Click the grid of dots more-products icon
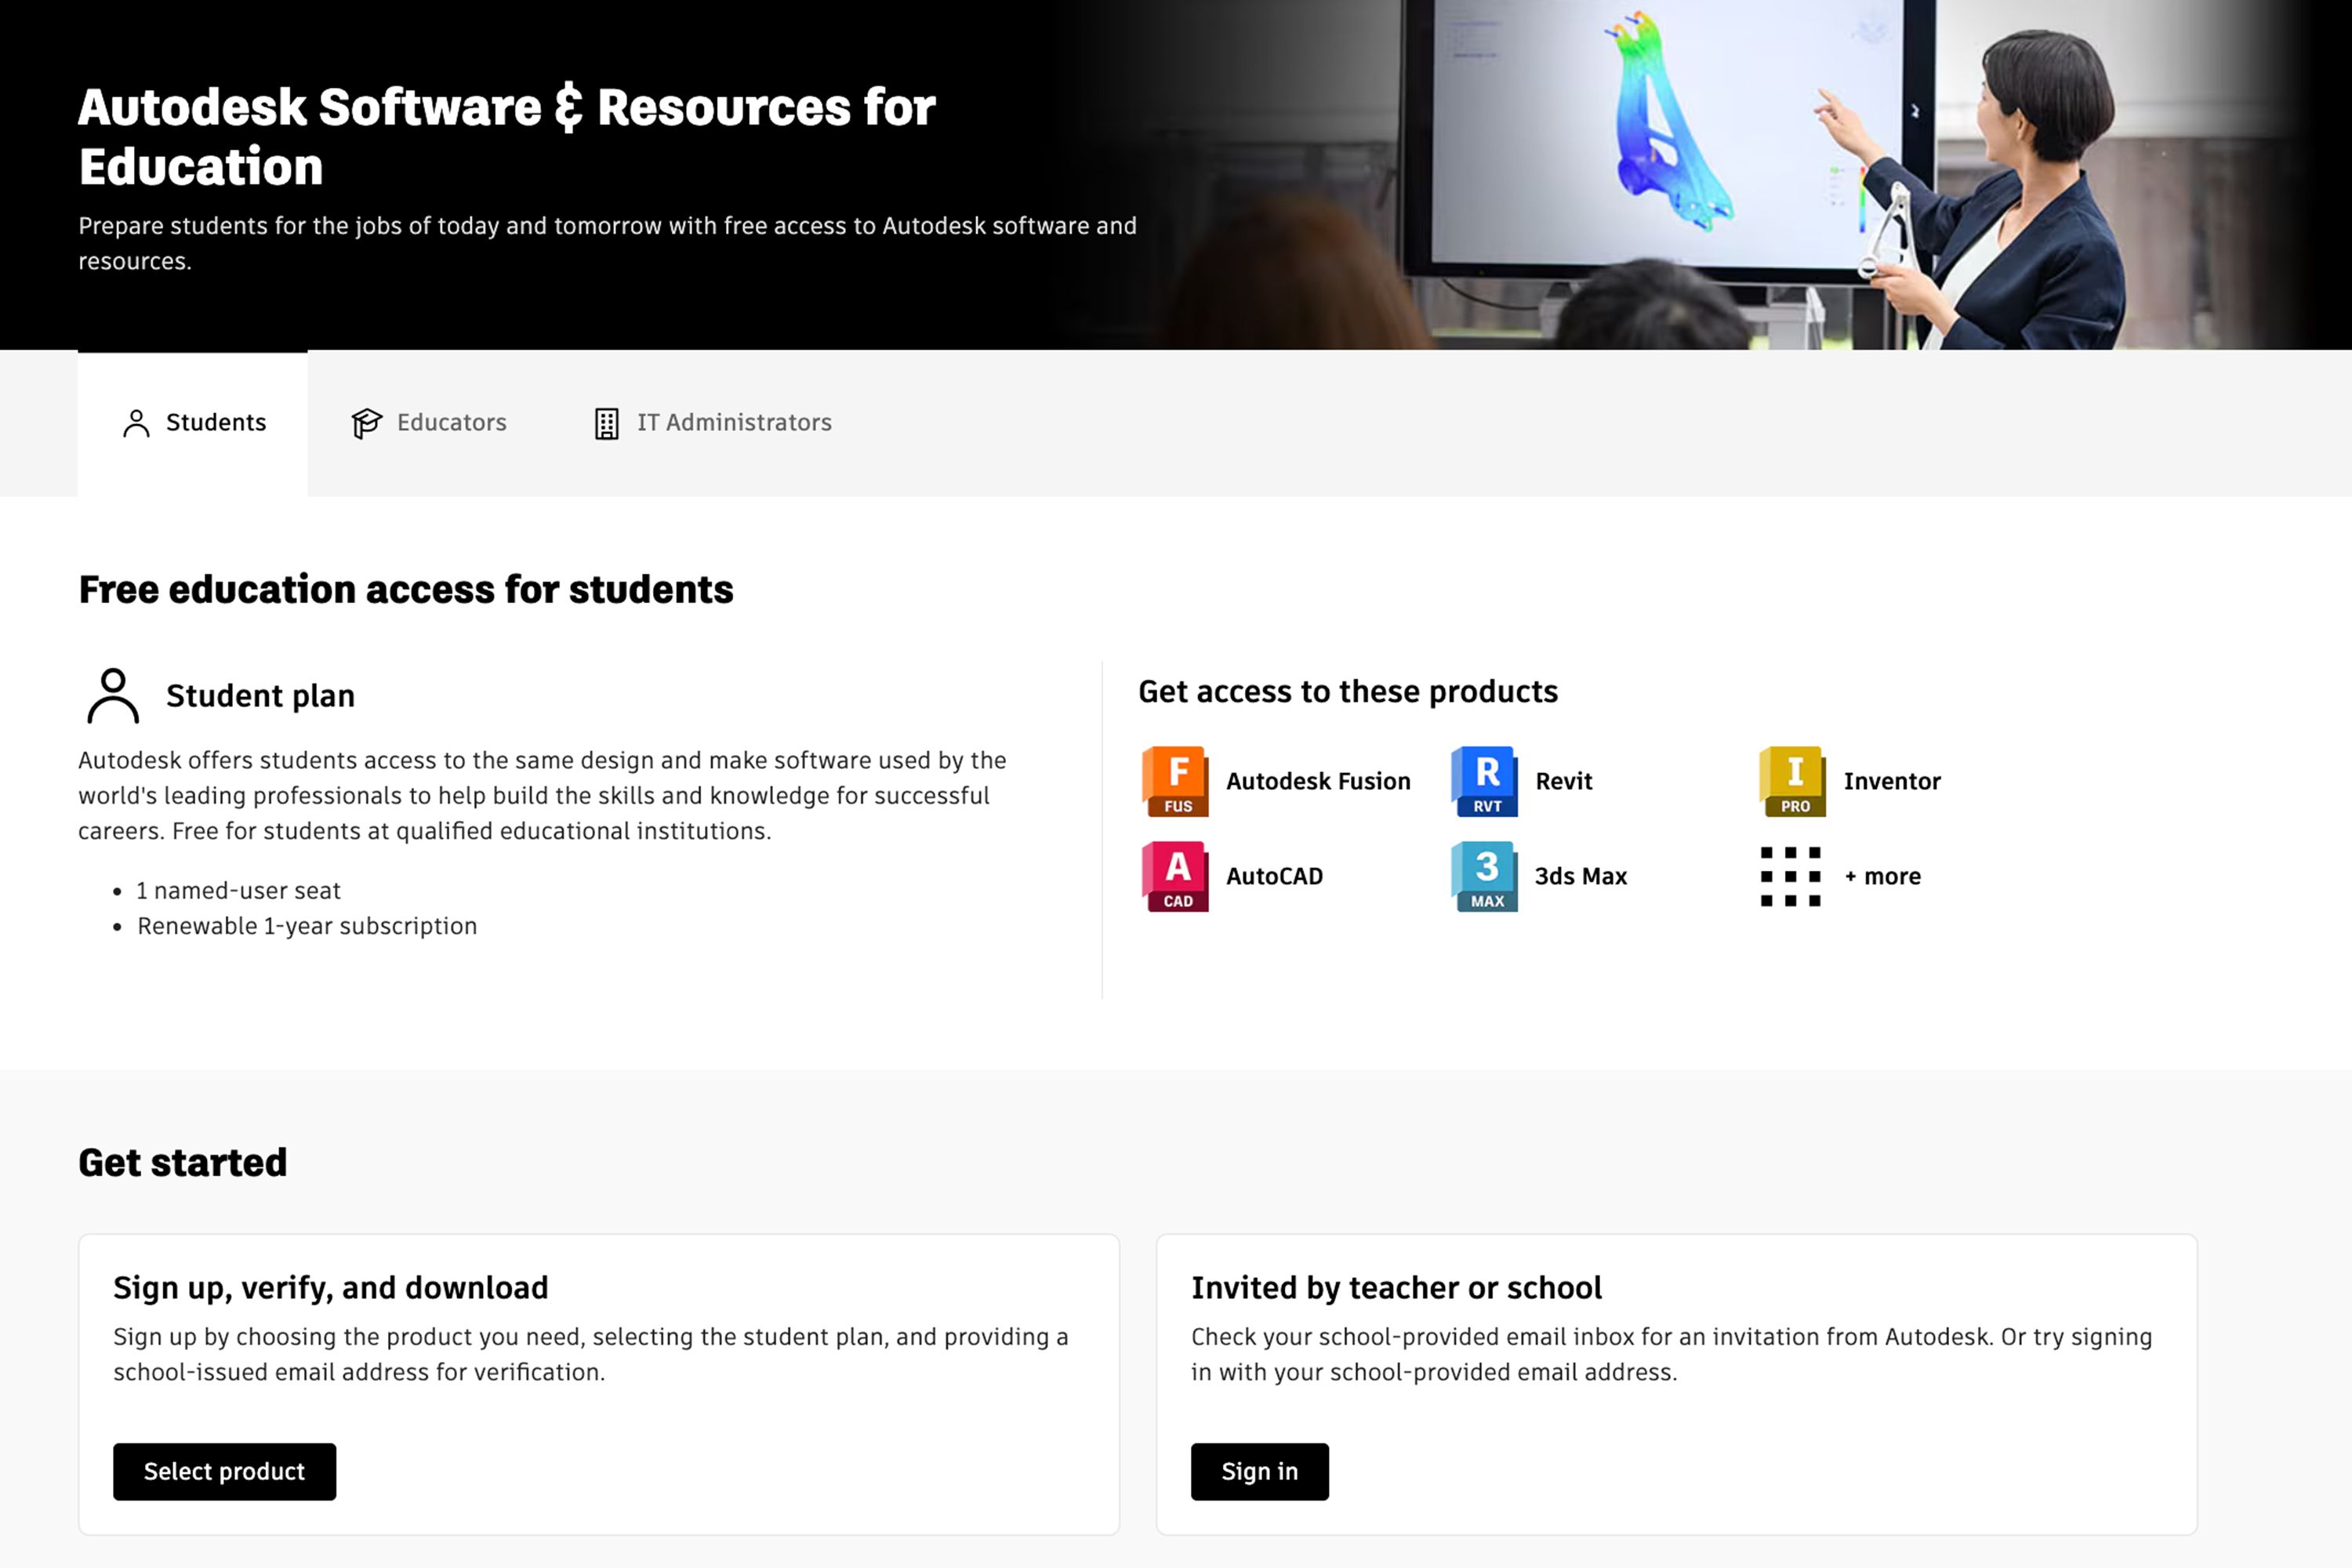The width and height of the screenshot is (2352, 1568). point(1790,876)
